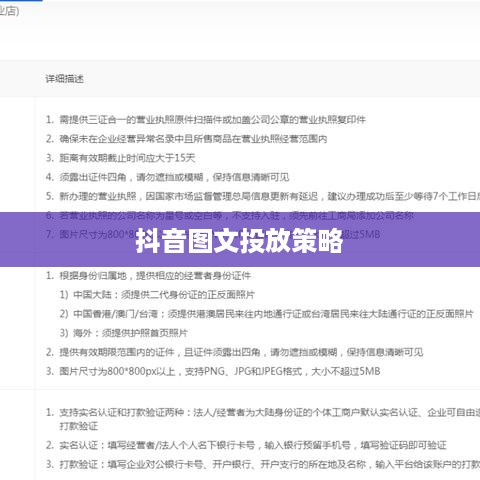Select the line starting 实名认证：填写经营者/法人

pyautogui.click(x=246, y=445)
